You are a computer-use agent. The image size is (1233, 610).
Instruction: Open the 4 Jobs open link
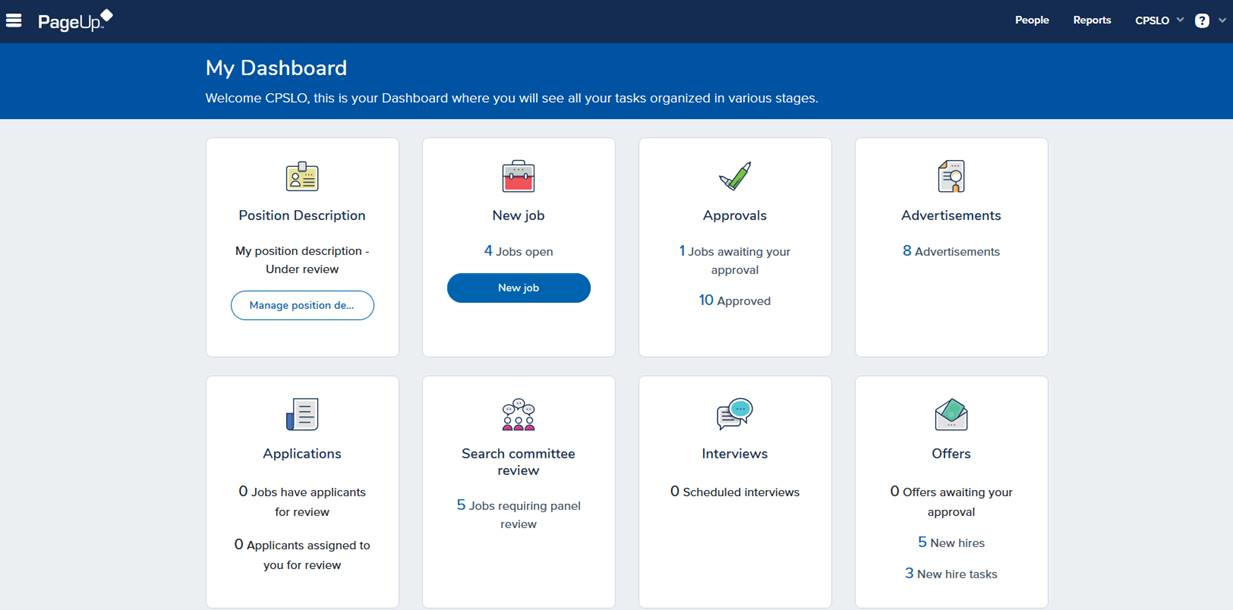coord(518,251)
